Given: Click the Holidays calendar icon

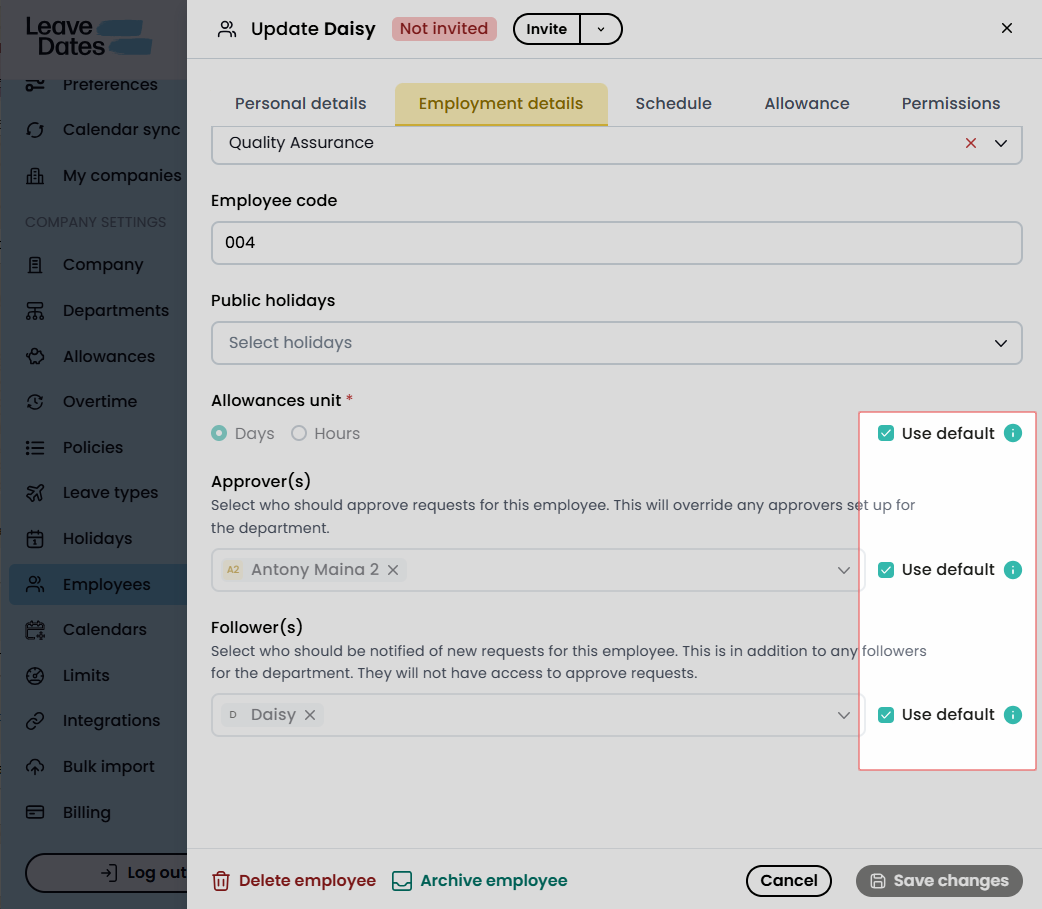Looking at the screenshot, I should pos(35,539).
